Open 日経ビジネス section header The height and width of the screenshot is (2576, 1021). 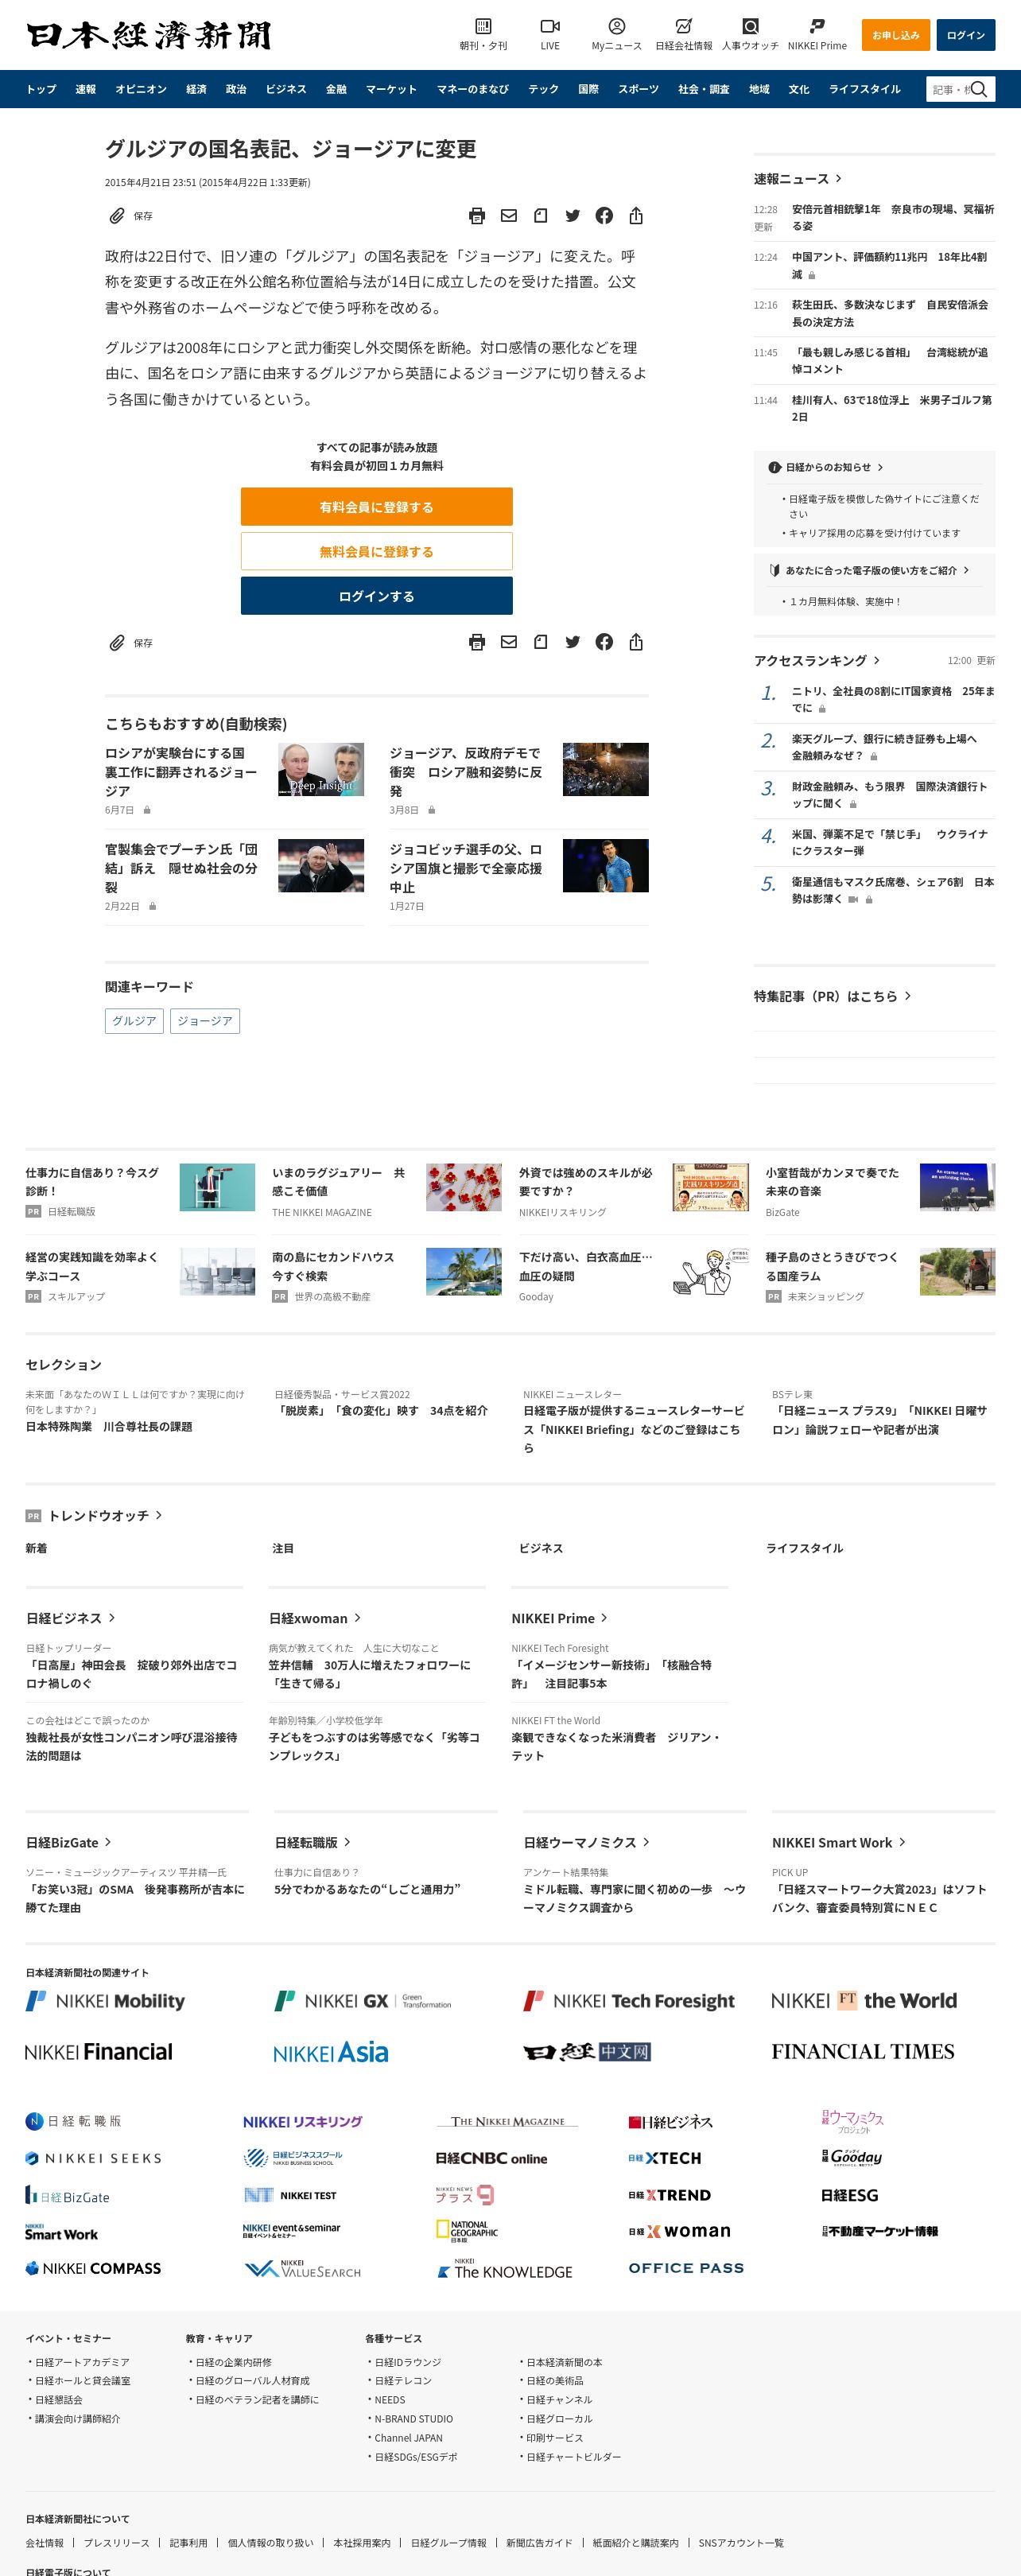[x=70, y=1617]
